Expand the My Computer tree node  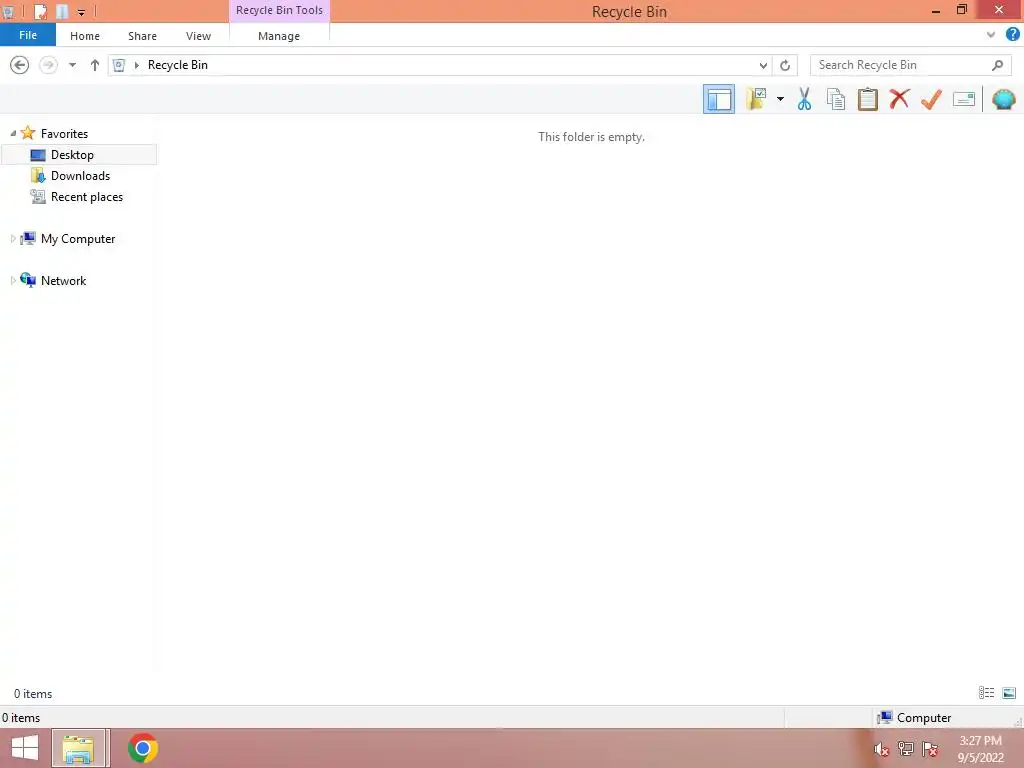(x=13, y=239)
